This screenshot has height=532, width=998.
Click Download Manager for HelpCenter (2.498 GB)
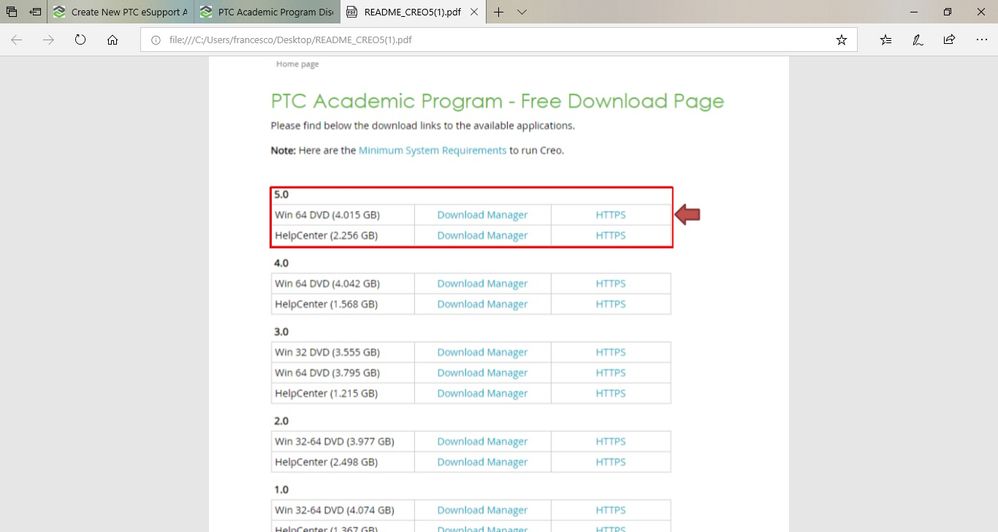482,462
